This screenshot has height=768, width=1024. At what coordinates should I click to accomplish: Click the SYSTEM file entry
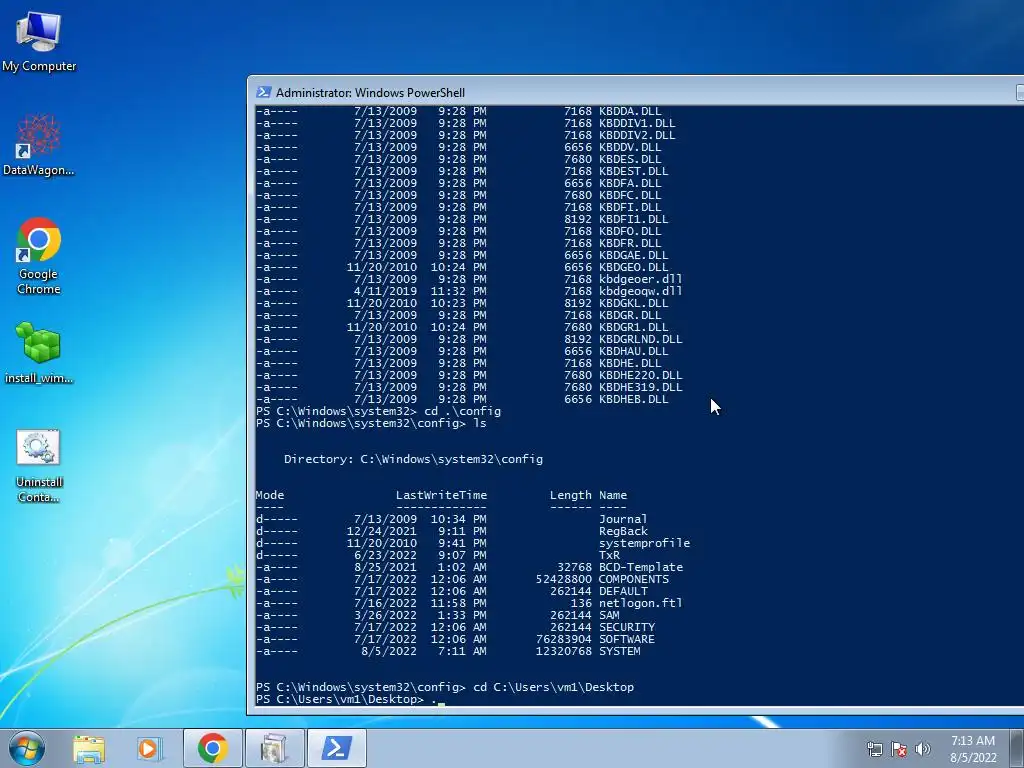620,651
